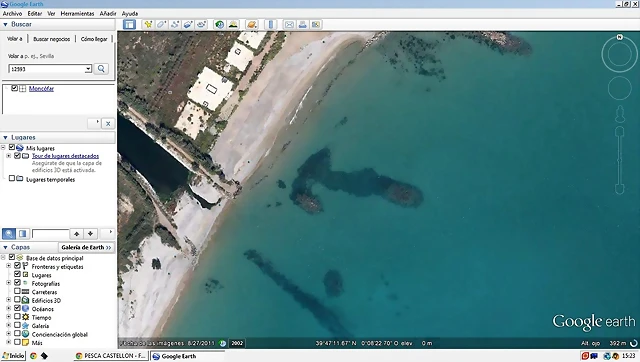Click the Email envelope icon in the toolbar
This screenshot has width=640, height=362.
click(x=289, y=24)
